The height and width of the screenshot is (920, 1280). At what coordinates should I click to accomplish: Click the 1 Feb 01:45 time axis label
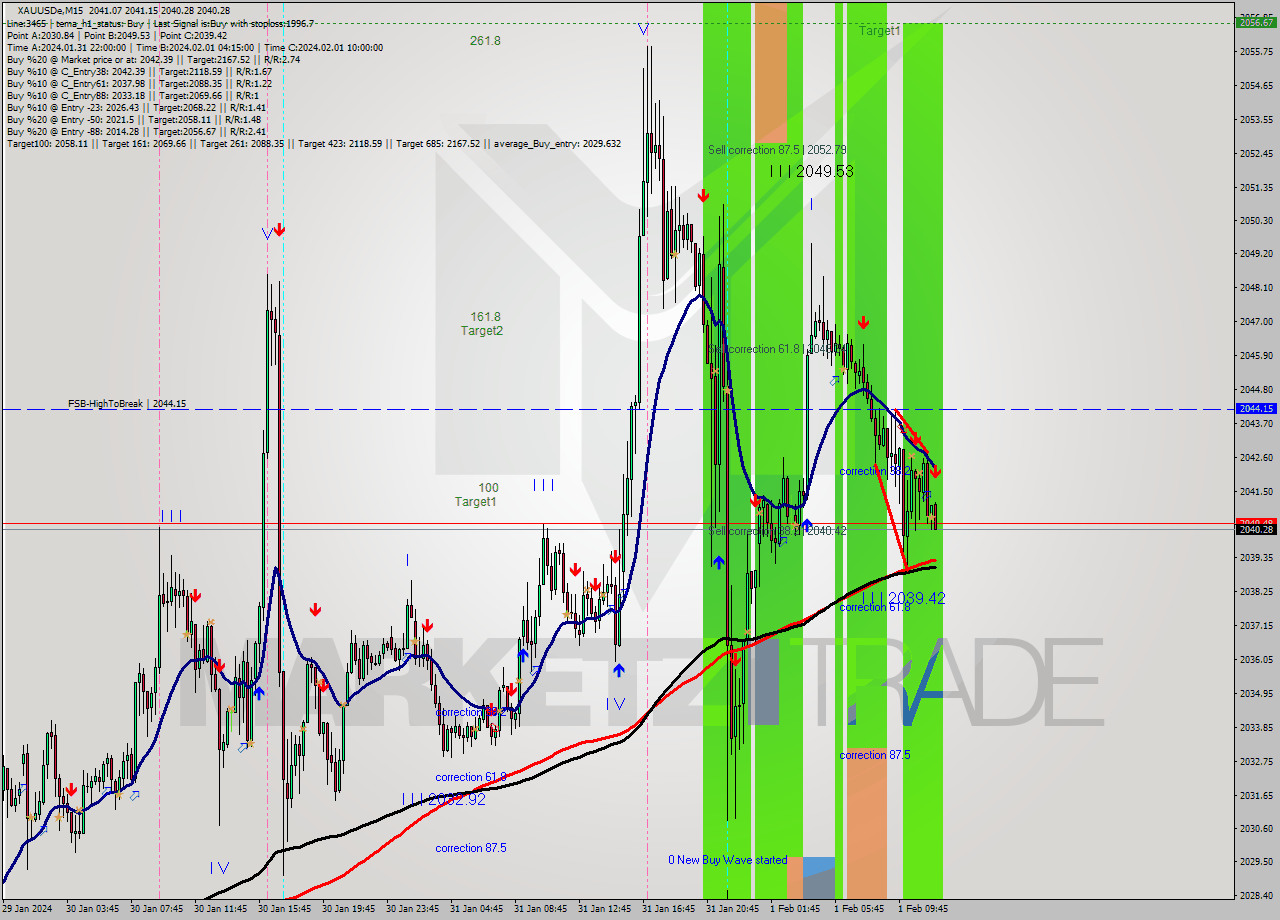[795, 909]
